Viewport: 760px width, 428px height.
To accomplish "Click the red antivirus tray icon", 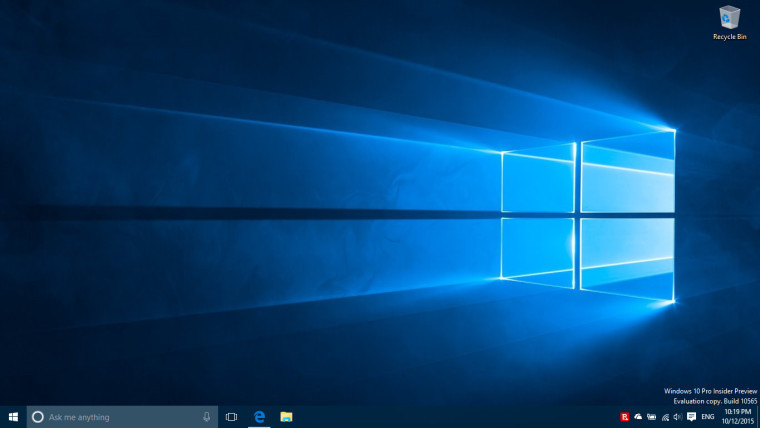I will coord(625,417).
